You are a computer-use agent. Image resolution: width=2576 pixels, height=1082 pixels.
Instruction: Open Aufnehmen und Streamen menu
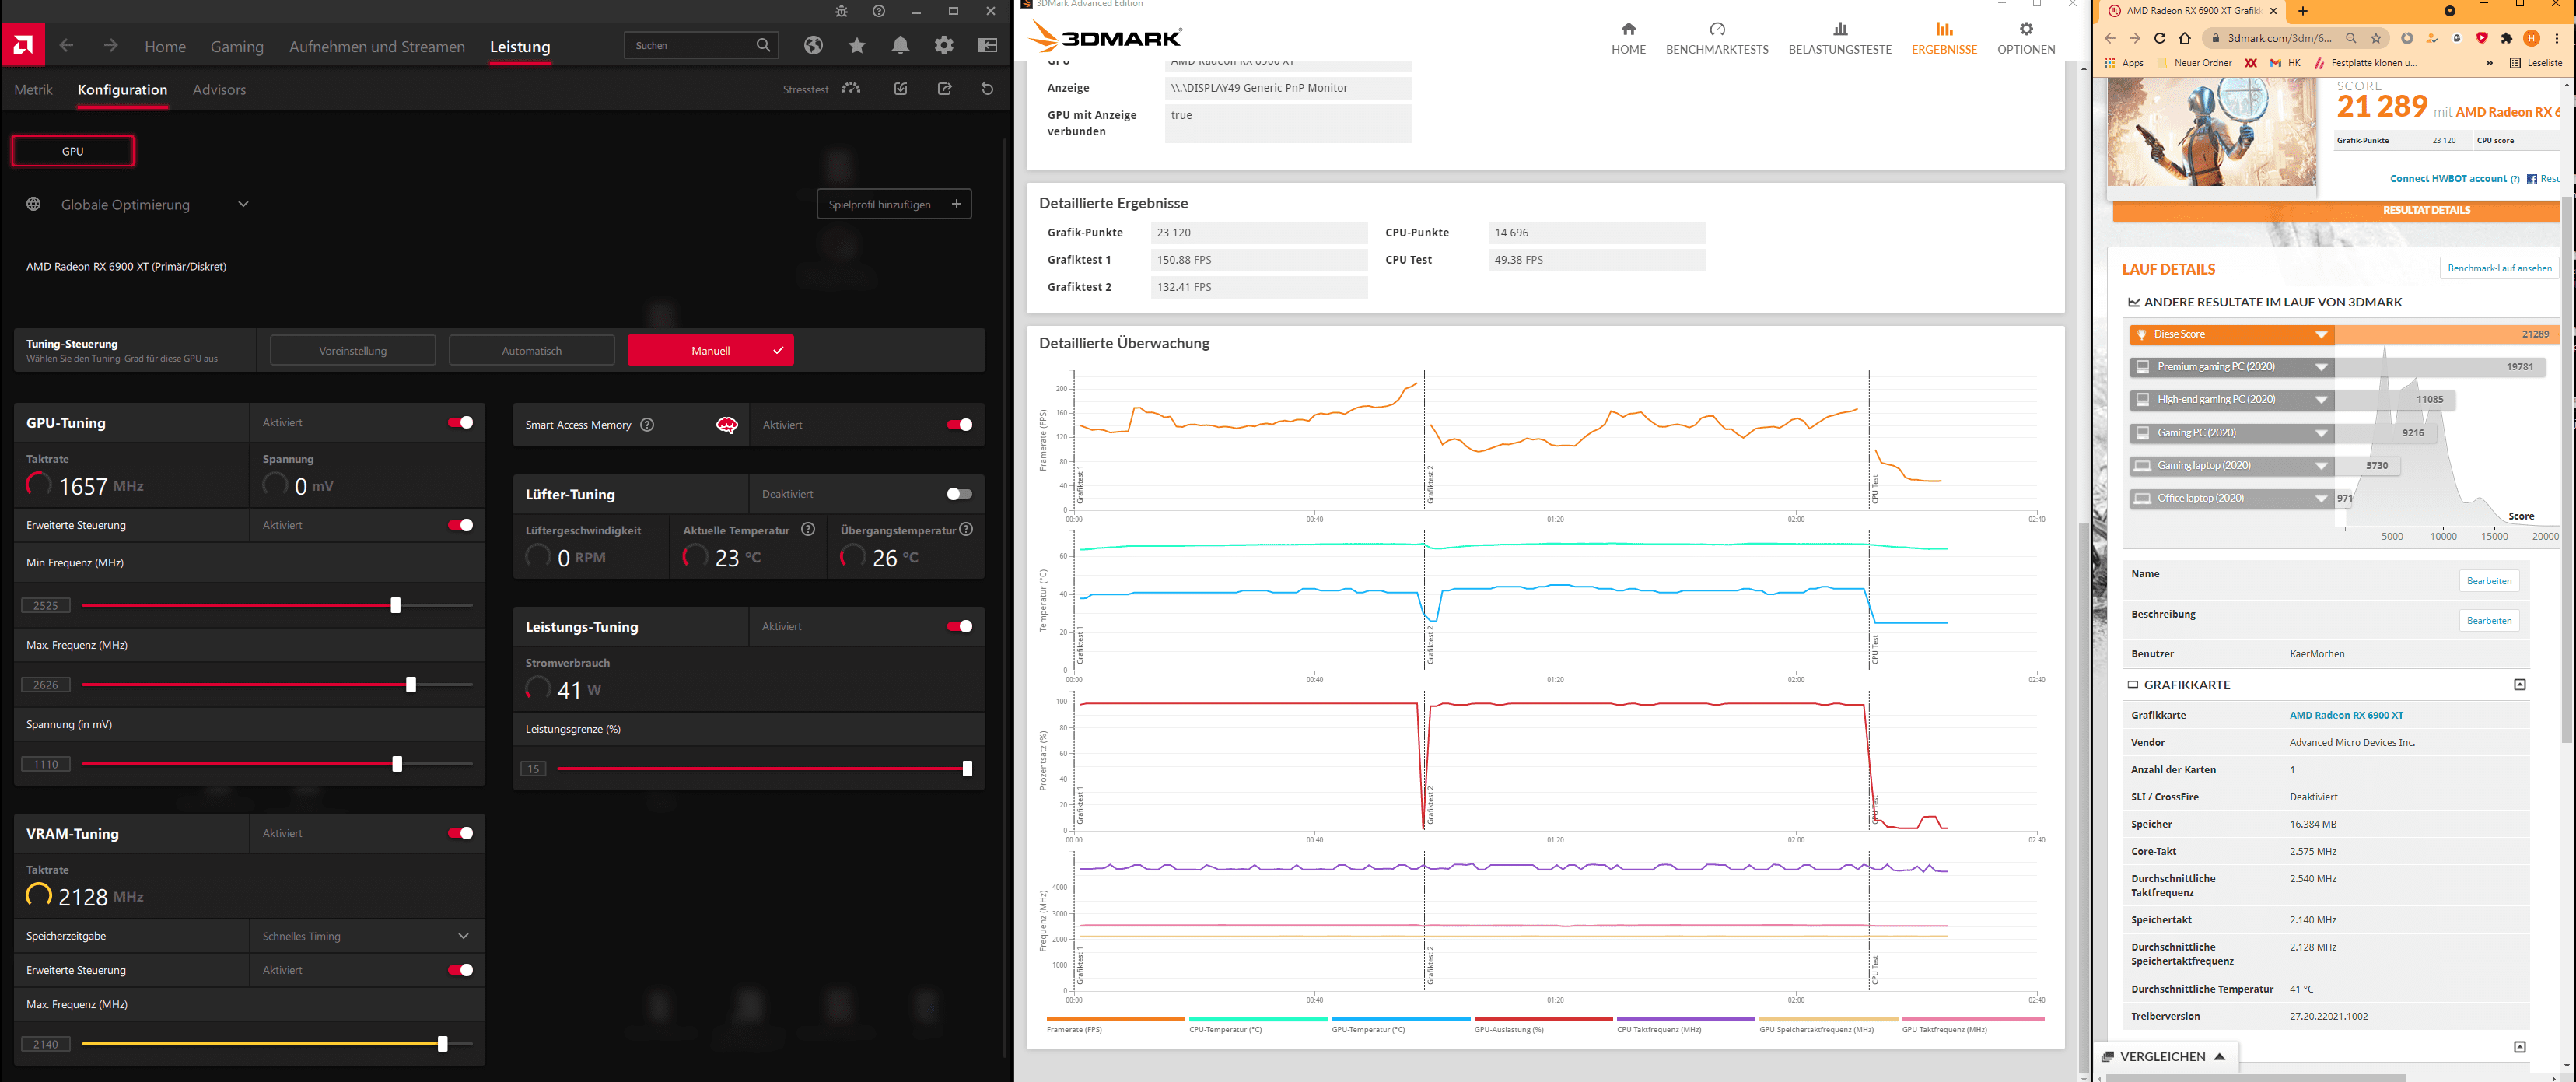[x=377, y=46]
